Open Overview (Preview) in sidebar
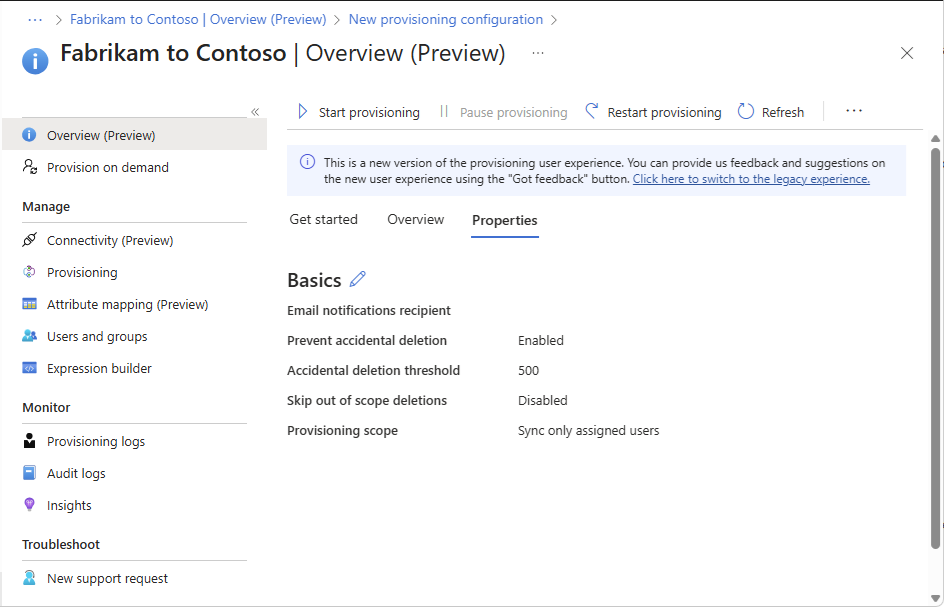This screenshot has width=944, height=607. click(x=135, y=135)
